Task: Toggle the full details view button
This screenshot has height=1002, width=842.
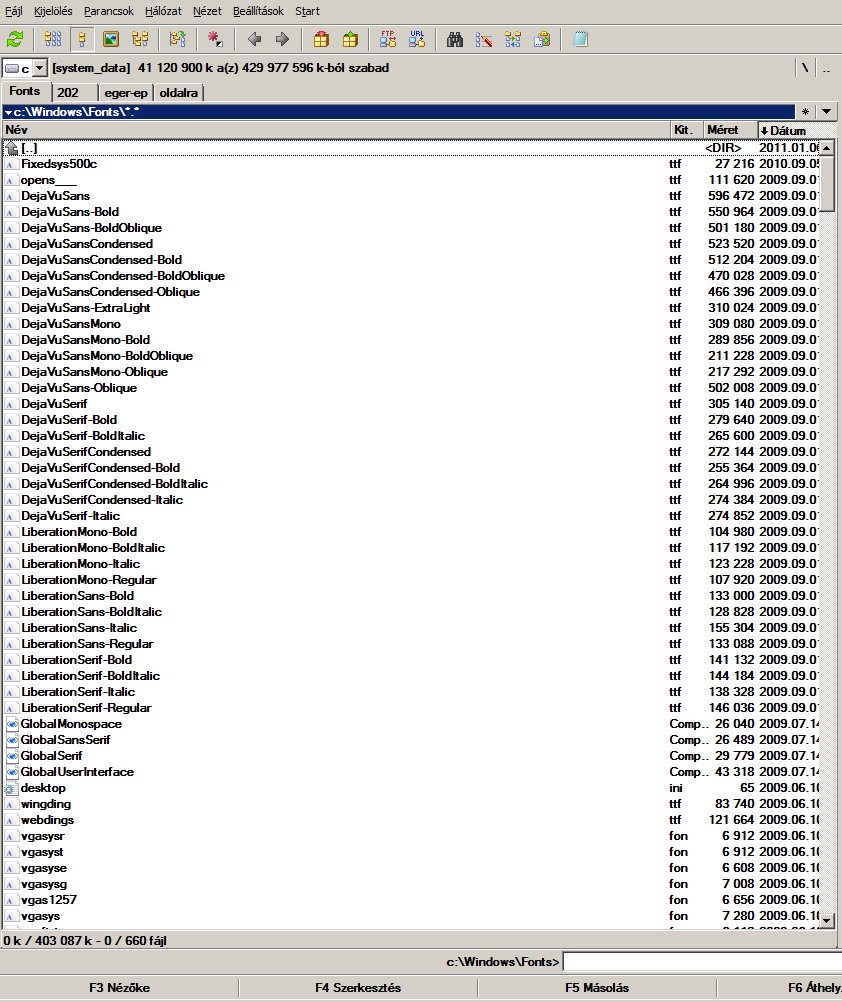Action: click(82, 40)
